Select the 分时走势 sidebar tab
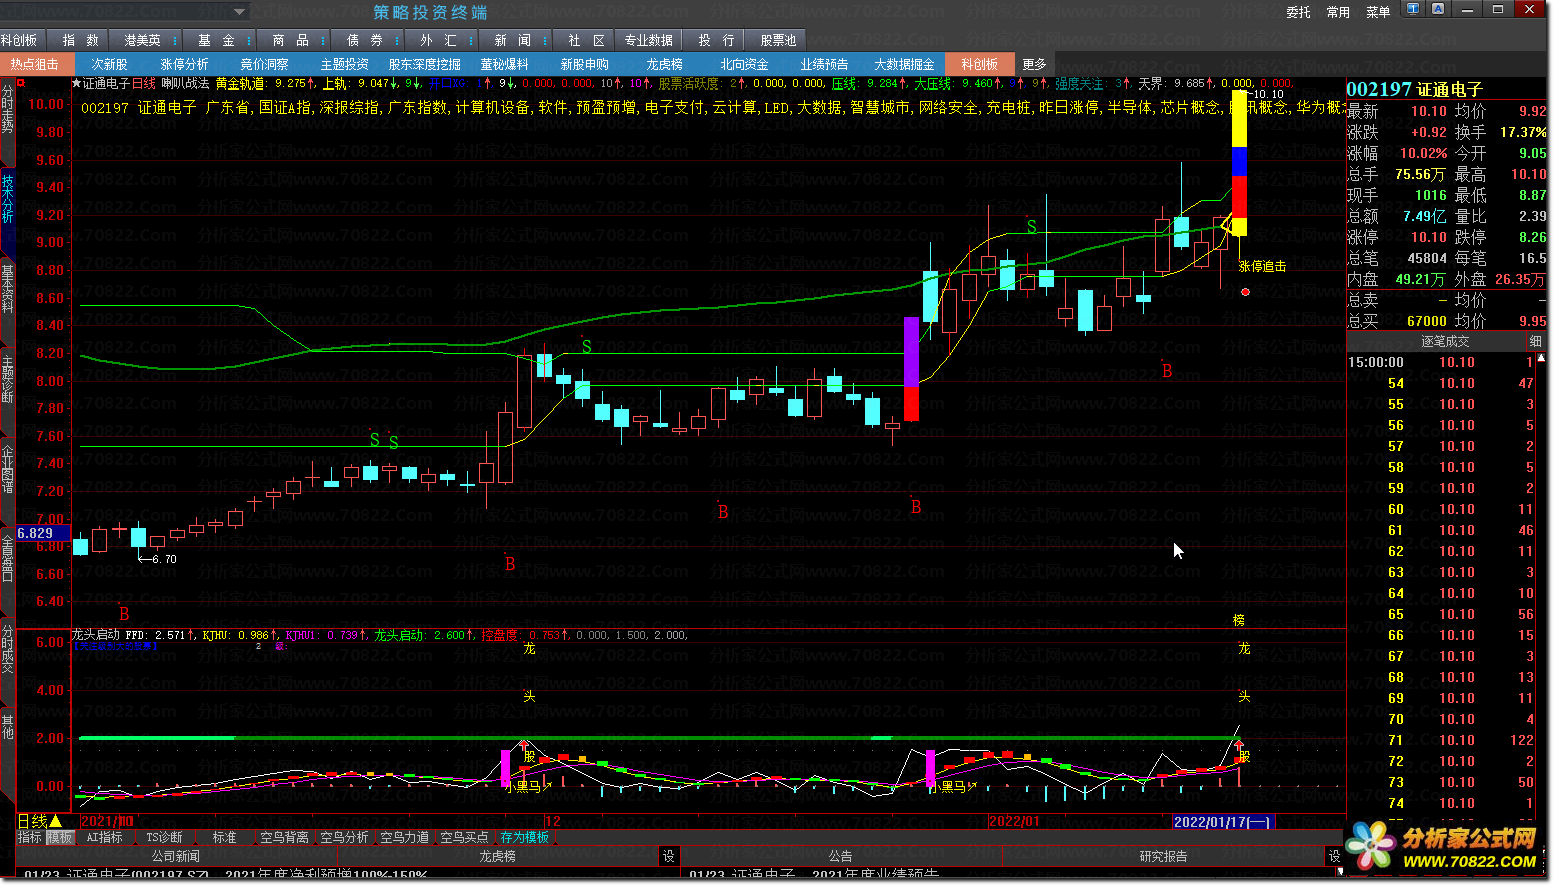 coord(8,109)
